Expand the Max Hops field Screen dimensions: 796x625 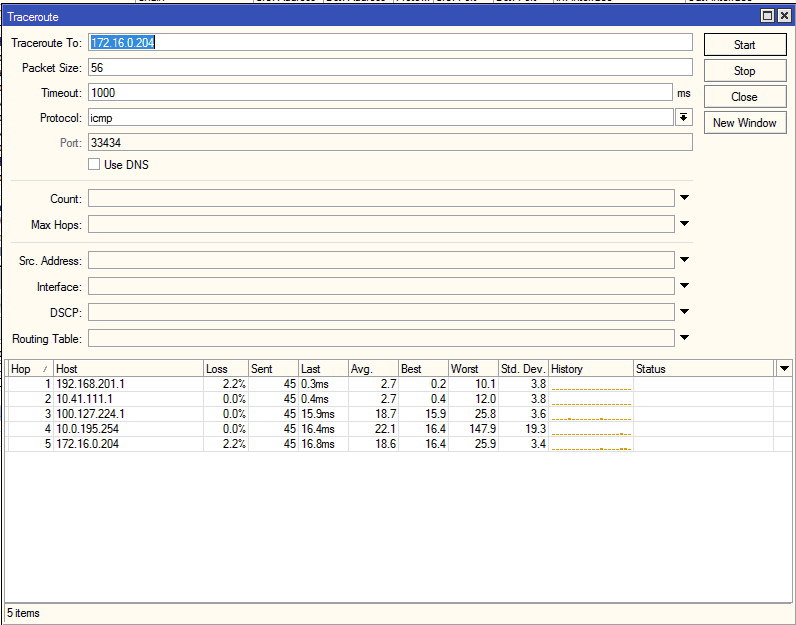click(684, 223)
